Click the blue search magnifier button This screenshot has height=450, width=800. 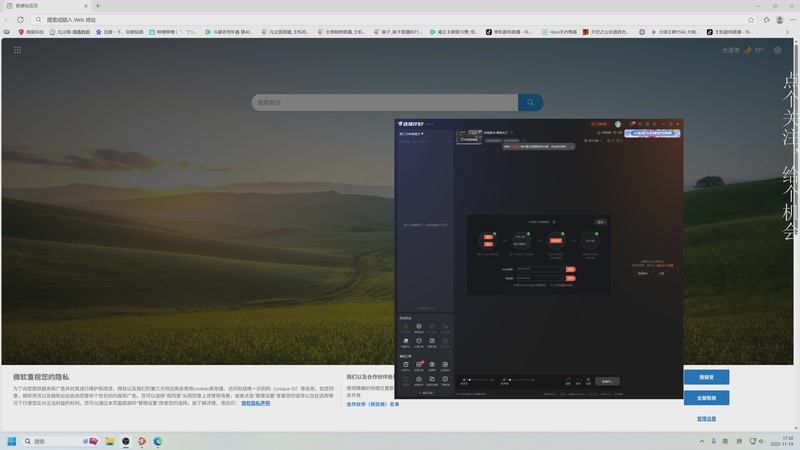pyautogui.click(x=531, y=103)
